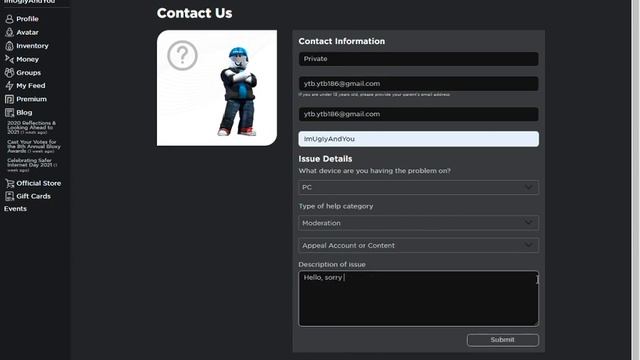Screen dimensions: 640x360
Task: Open the Official Store cart icon
Action: coord(9,183)
